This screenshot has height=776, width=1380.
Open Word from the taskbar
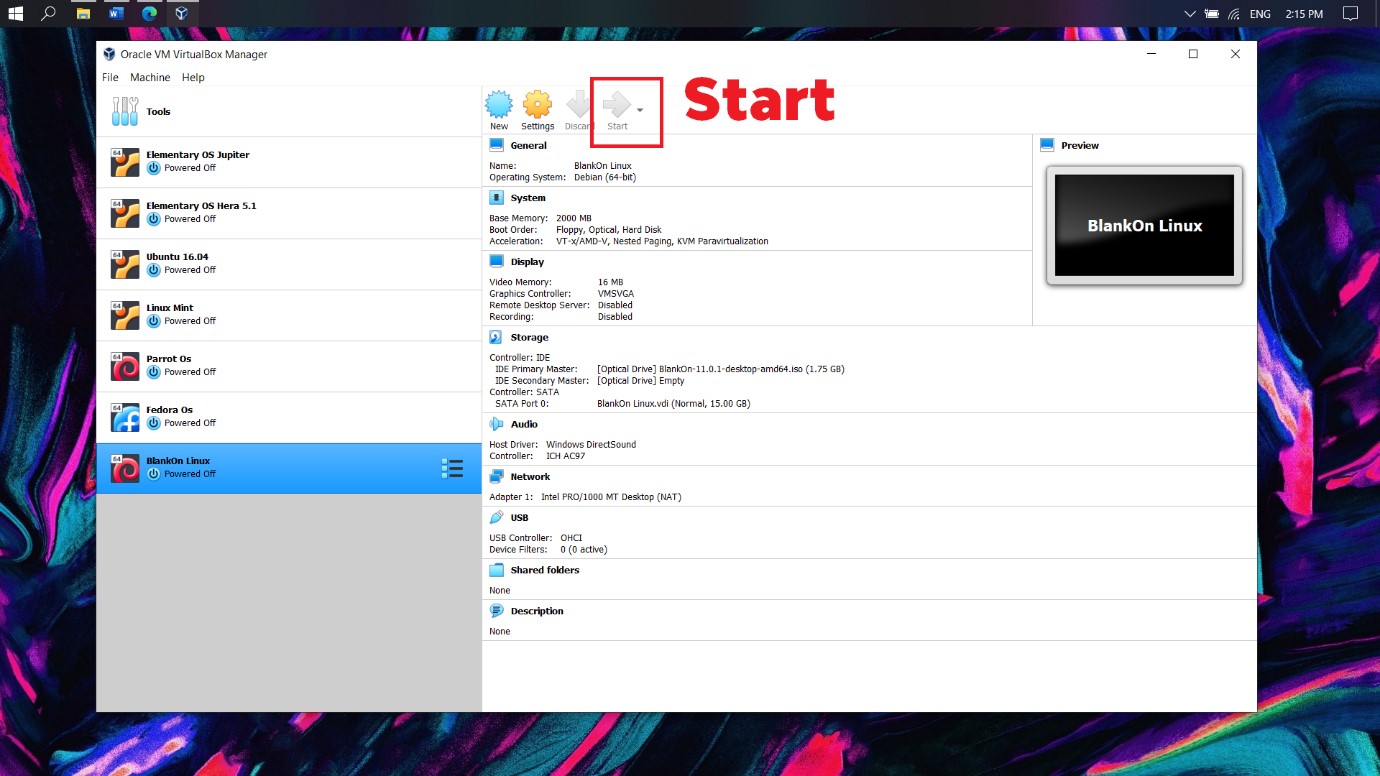point(116,14)
